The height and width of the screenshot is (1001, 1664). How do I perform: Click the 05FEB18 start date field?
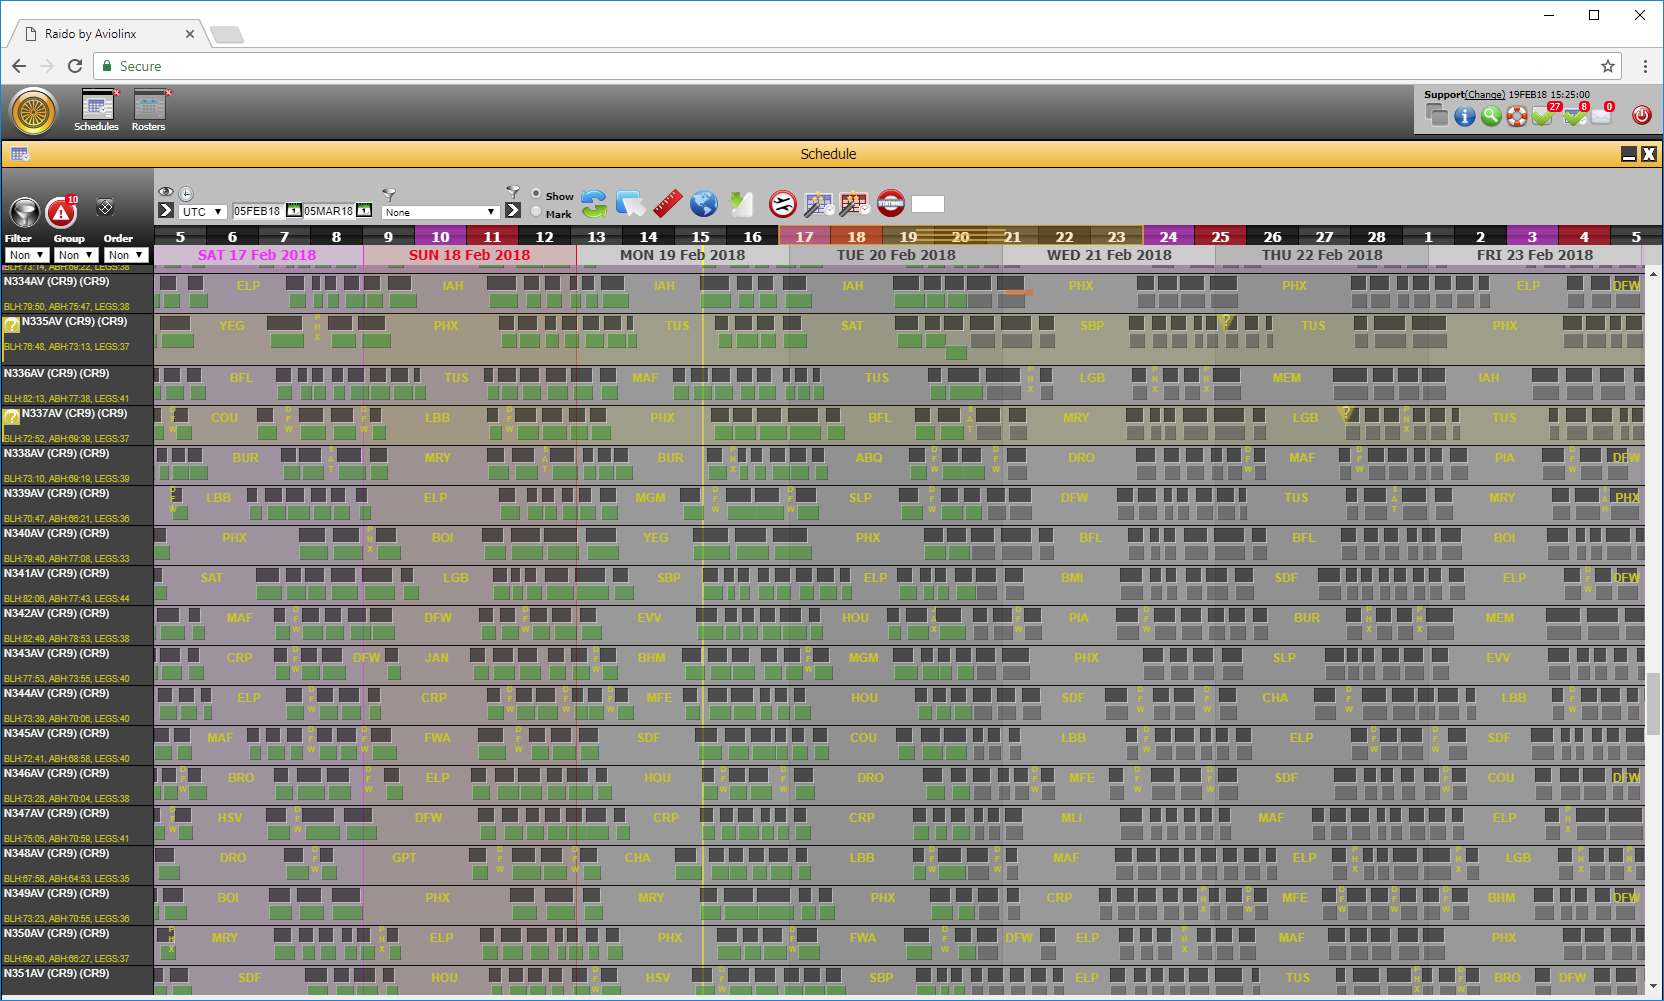point(257,212)
